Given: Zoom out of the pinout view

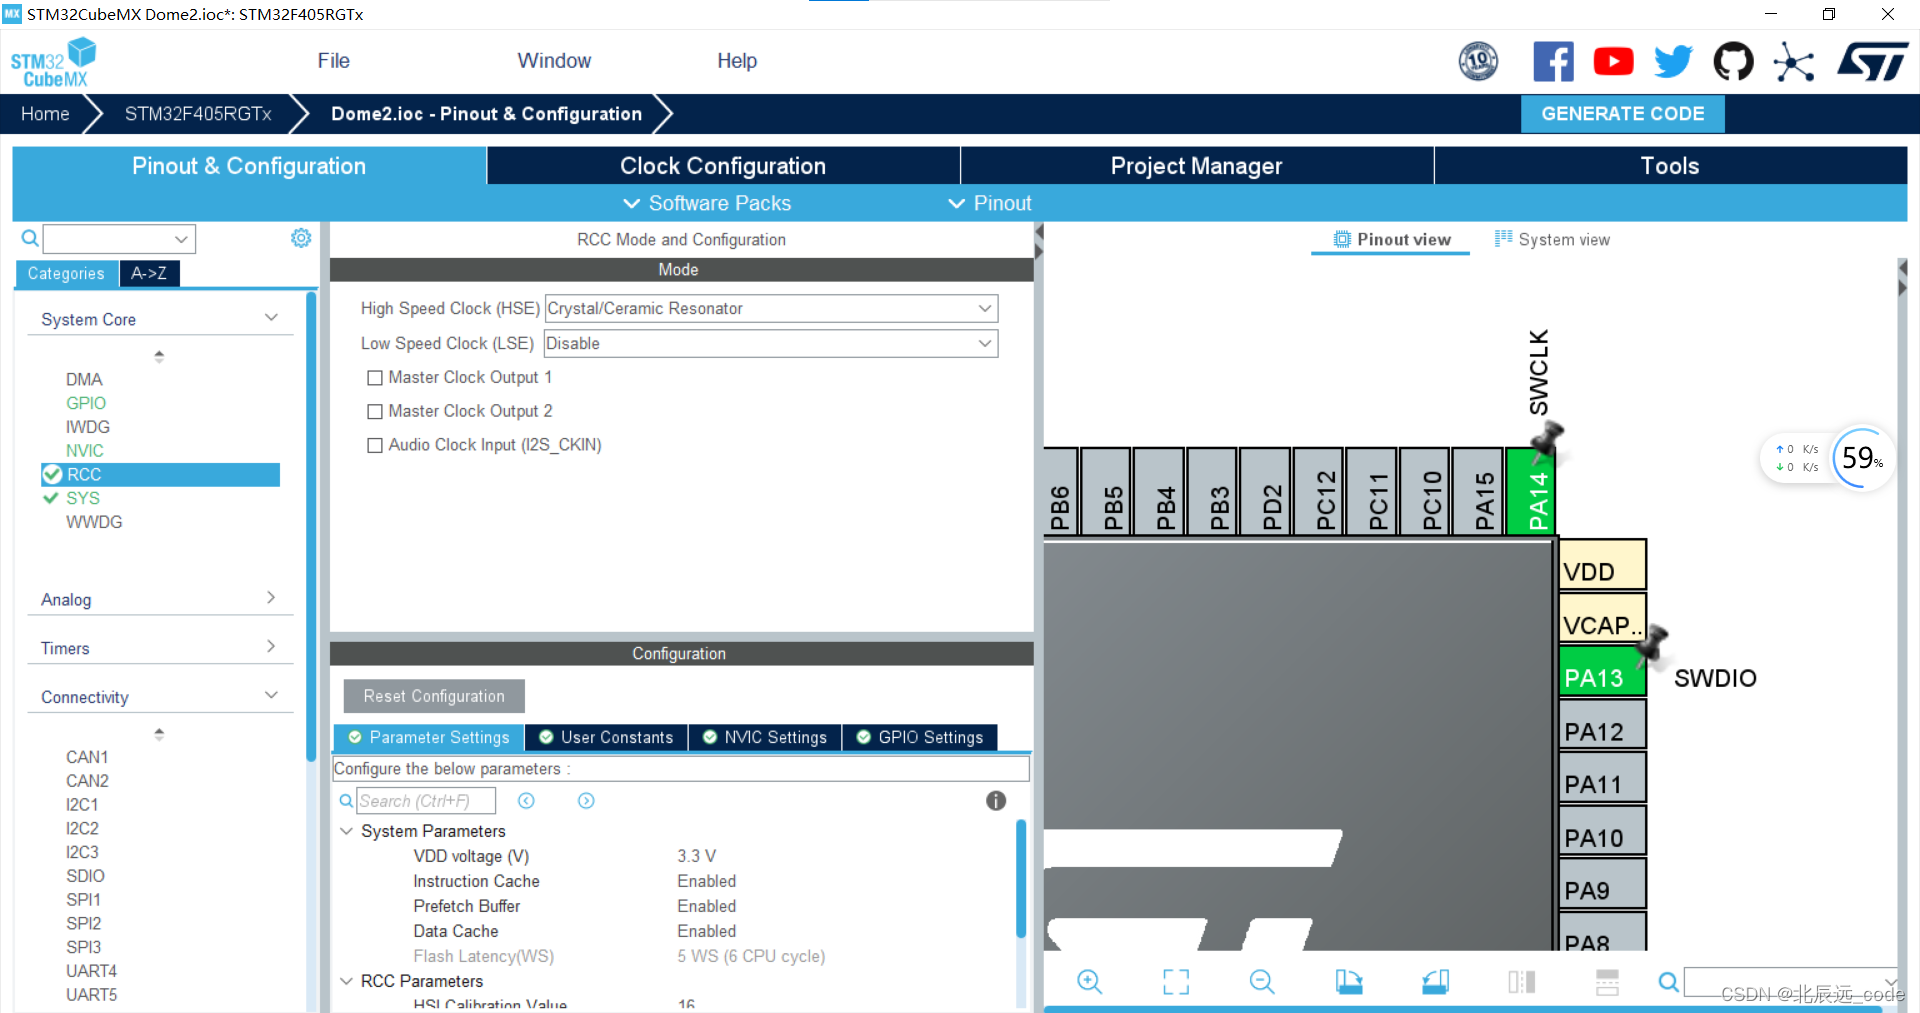Looking at the screenshot, I should point(1262,982).
